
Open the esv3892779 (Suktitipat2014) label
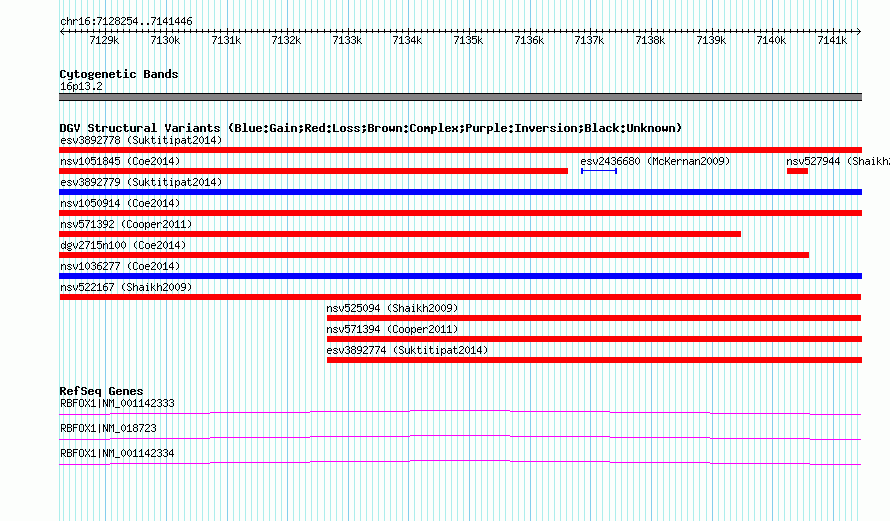click(x=141, y=182)
